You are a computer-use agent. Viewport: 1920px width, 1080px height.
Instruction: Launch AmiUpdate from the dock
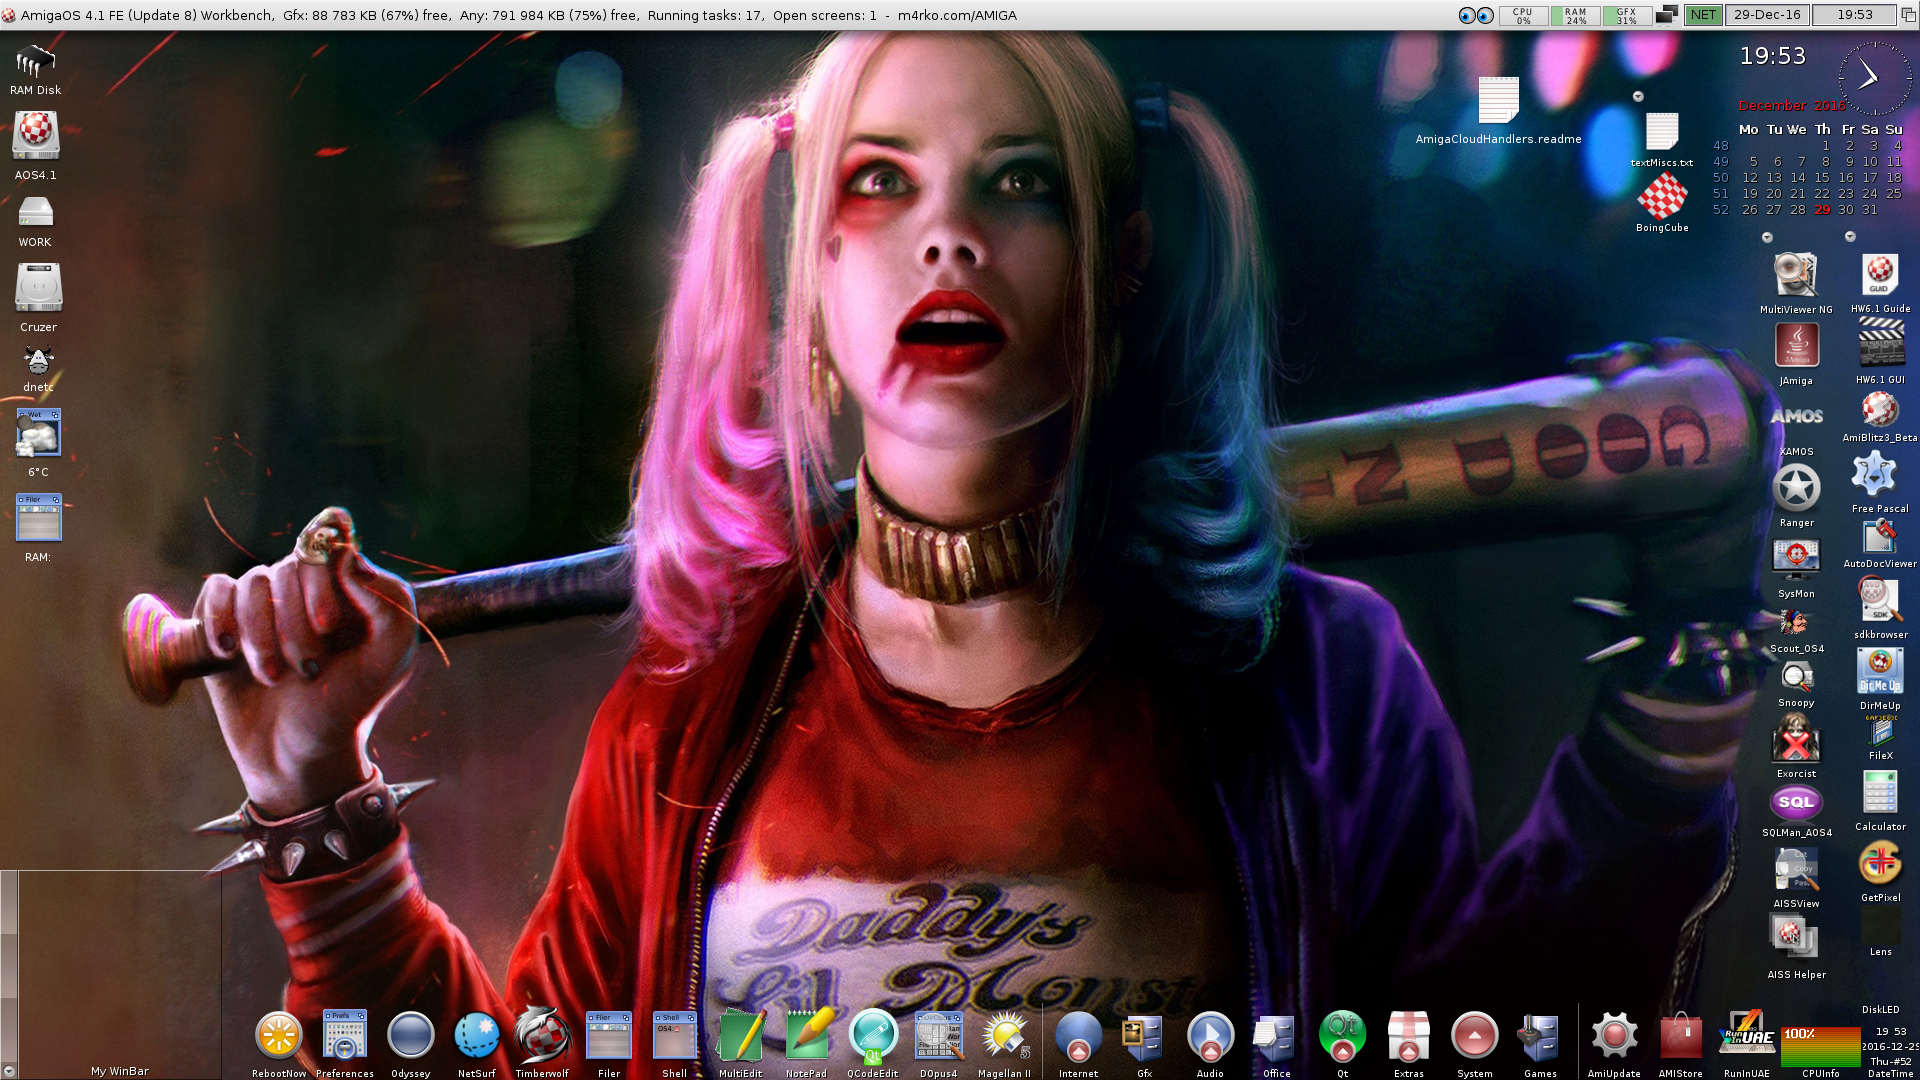tap(1612, 1035)
